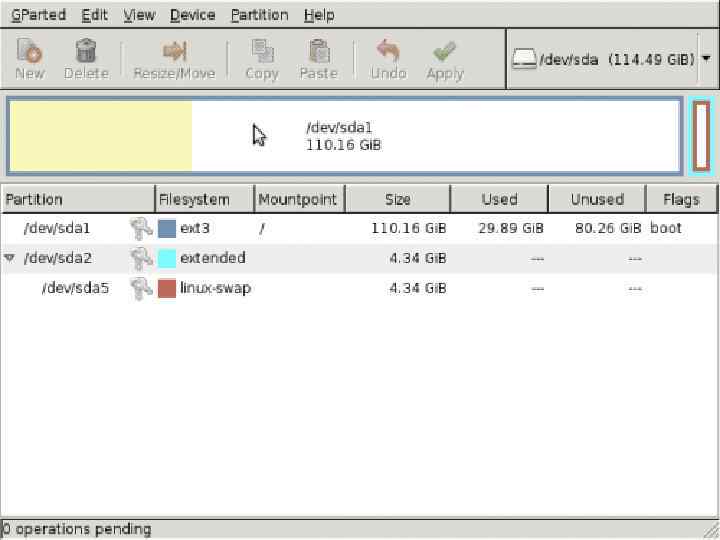Open the device selector dropdown arrow
The width and height of the screenshot is (720, 540).
(706, 59)
